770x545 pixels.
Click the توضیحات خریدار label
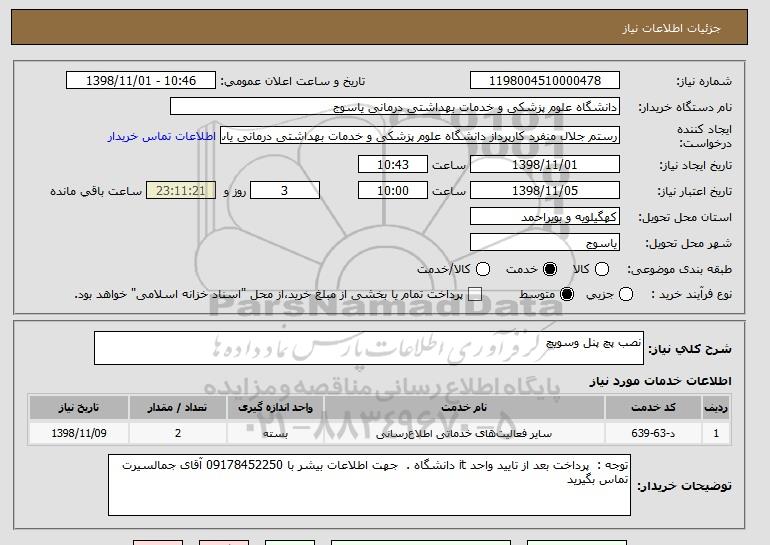point(684,486)
